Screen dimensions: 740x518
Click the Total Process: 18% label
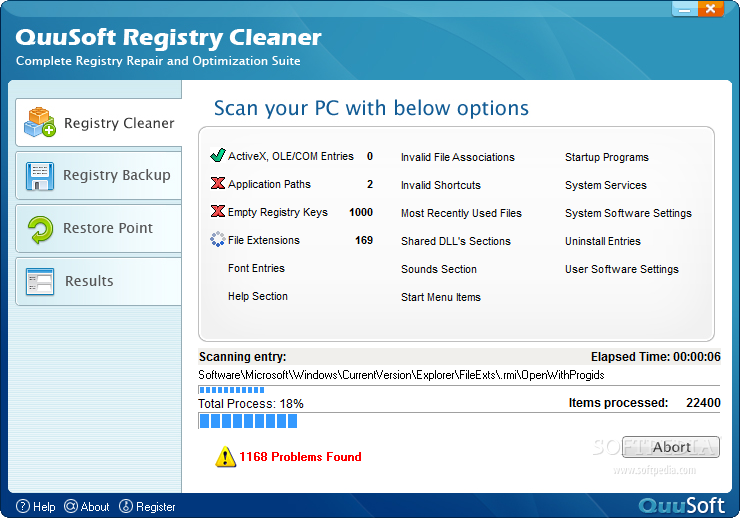(x=251, y=404)
